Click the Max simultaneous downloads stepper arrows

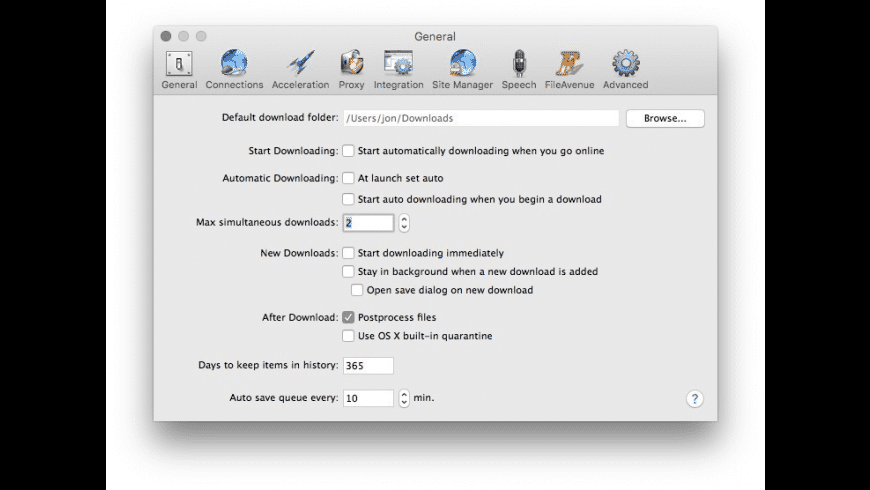click(404, 223)
